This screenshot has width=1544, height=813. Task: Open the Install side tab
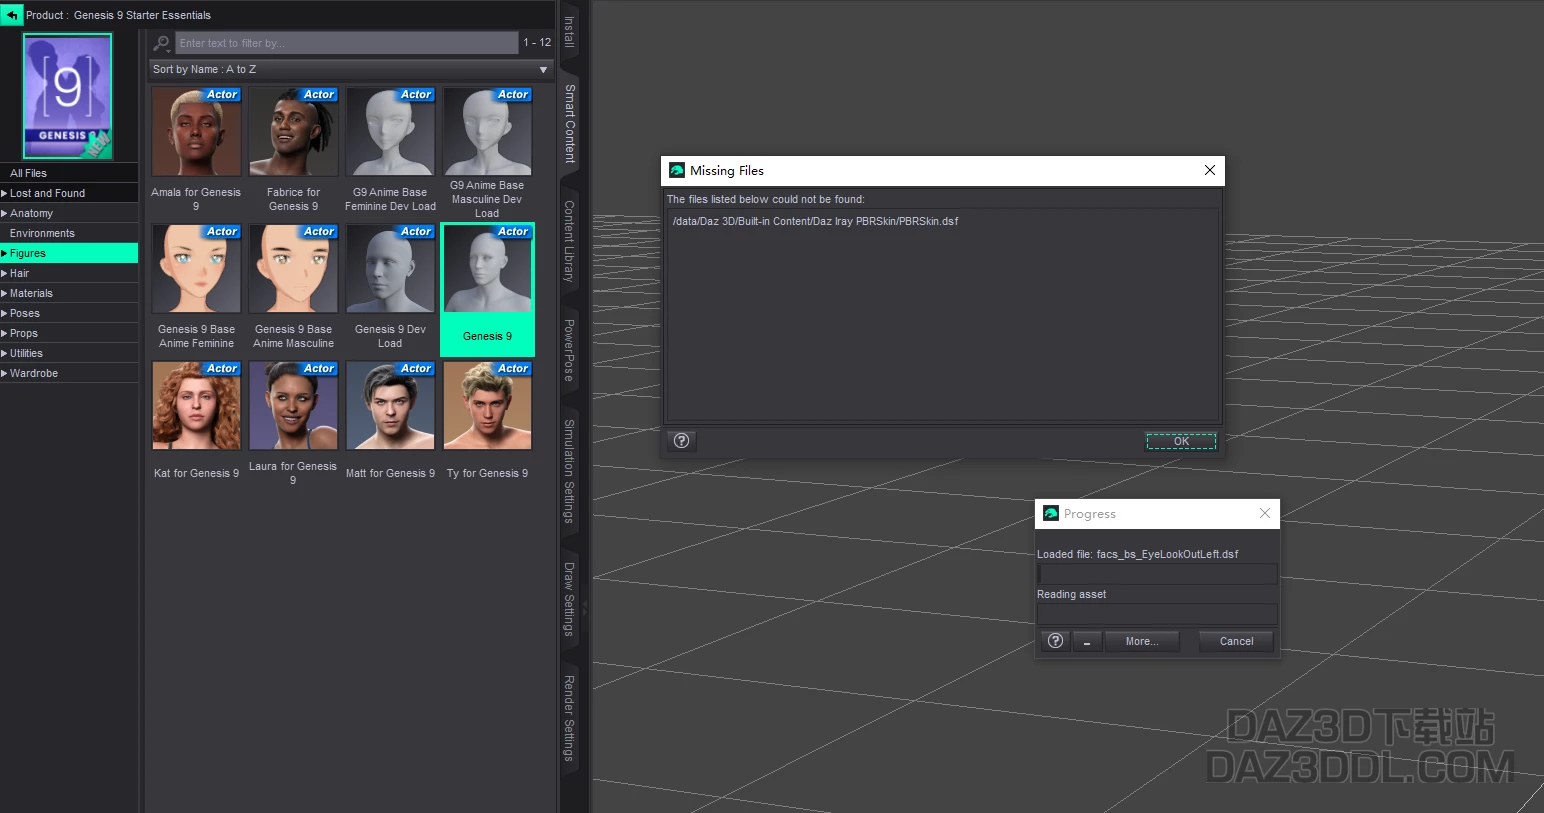coord(569,31)
